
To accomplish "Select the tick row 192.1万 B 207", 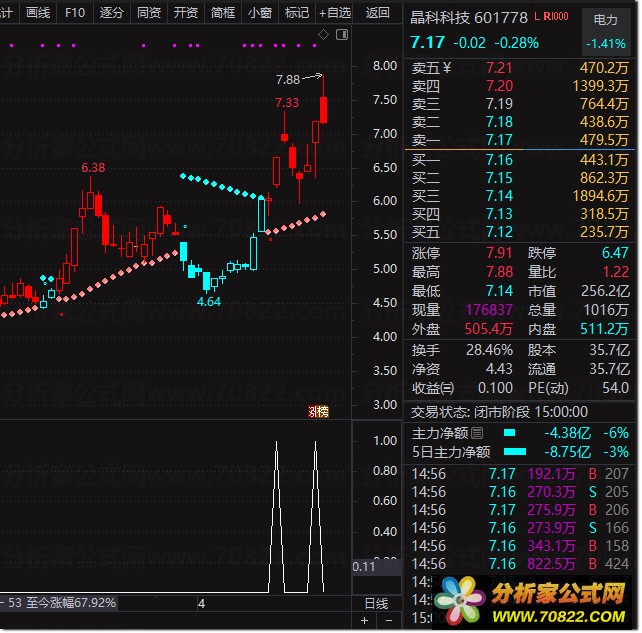I will tap(520, 474).
